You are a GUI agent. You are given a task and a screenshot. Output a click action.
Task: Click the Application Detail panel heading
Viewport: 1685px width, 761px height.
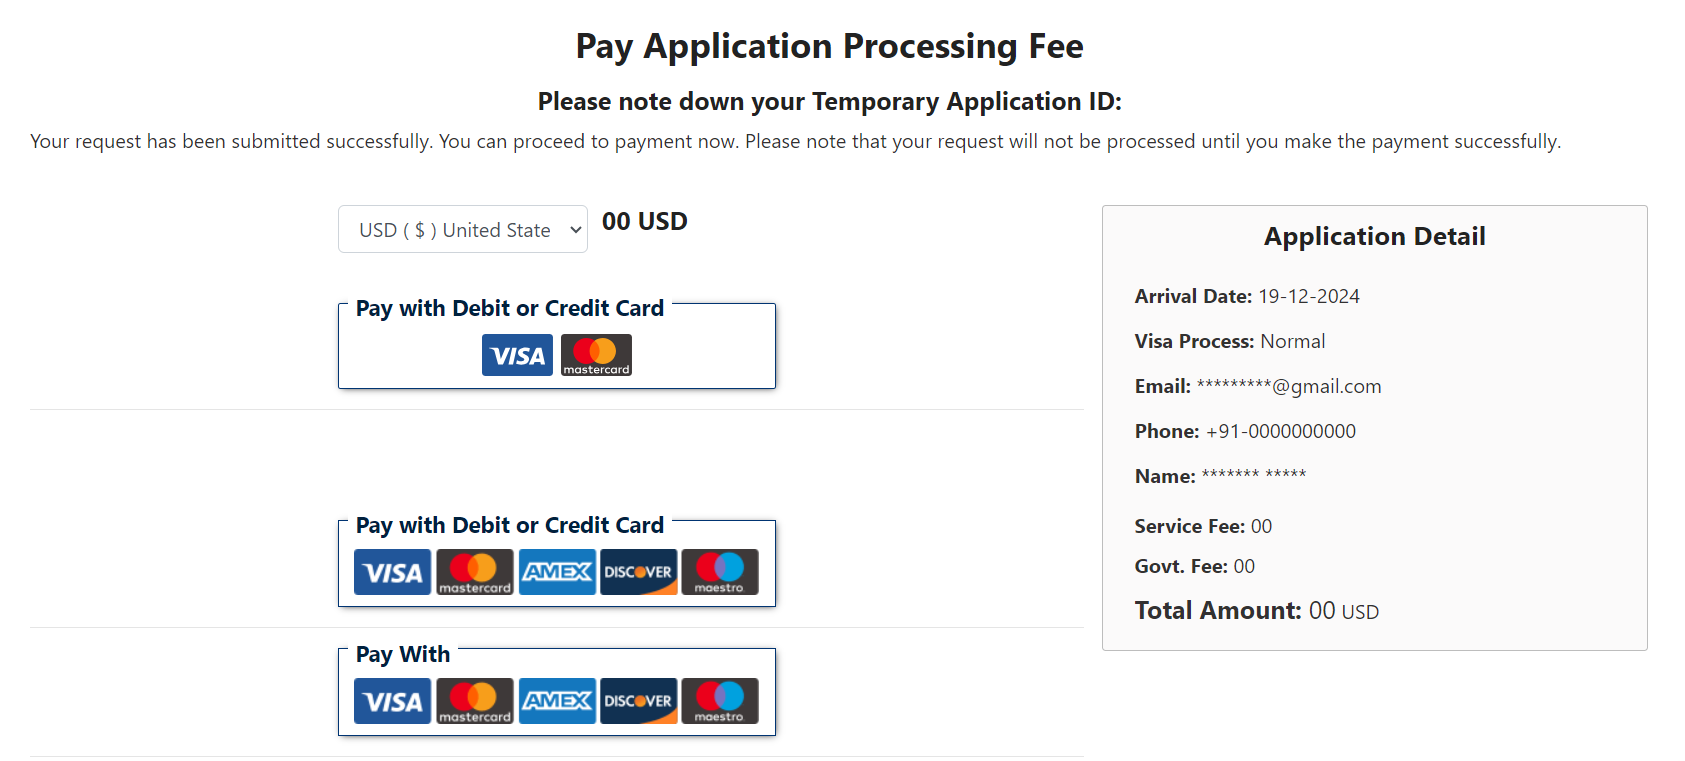1374,236
